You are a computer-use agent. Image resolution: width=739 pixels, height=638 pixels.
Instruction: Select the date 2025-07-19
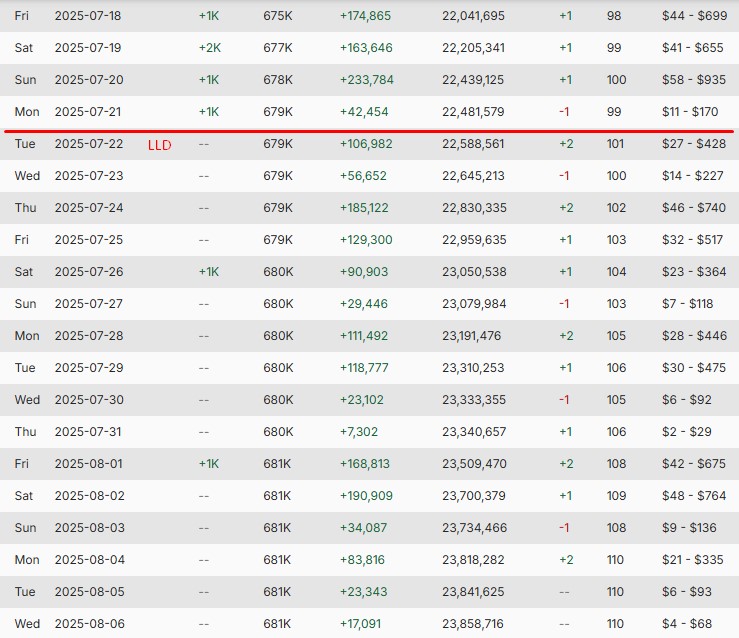[88, 48]
